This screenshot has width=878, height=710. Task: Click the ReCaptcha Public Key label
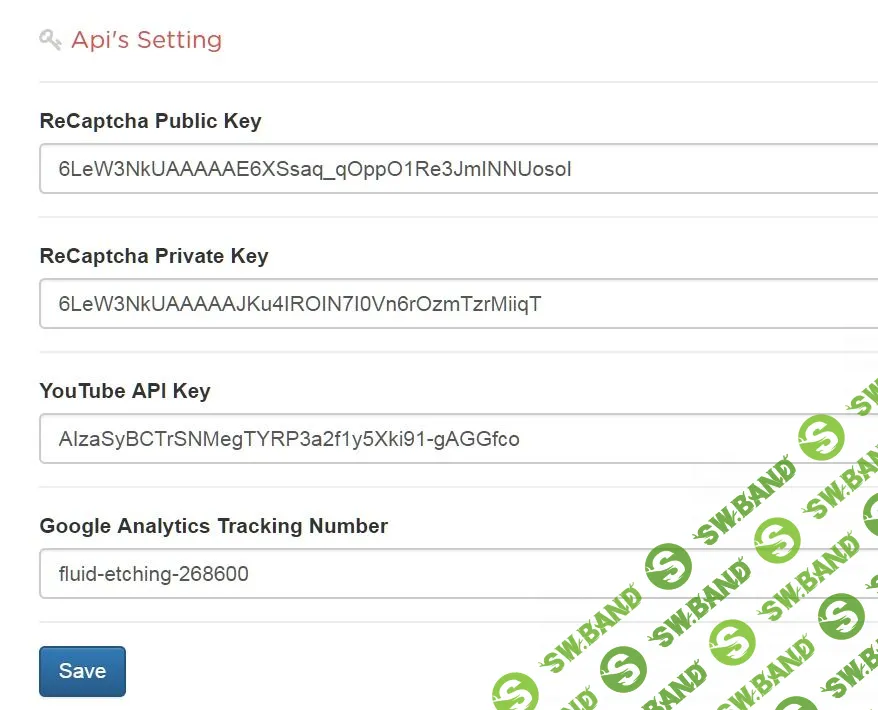150,121
